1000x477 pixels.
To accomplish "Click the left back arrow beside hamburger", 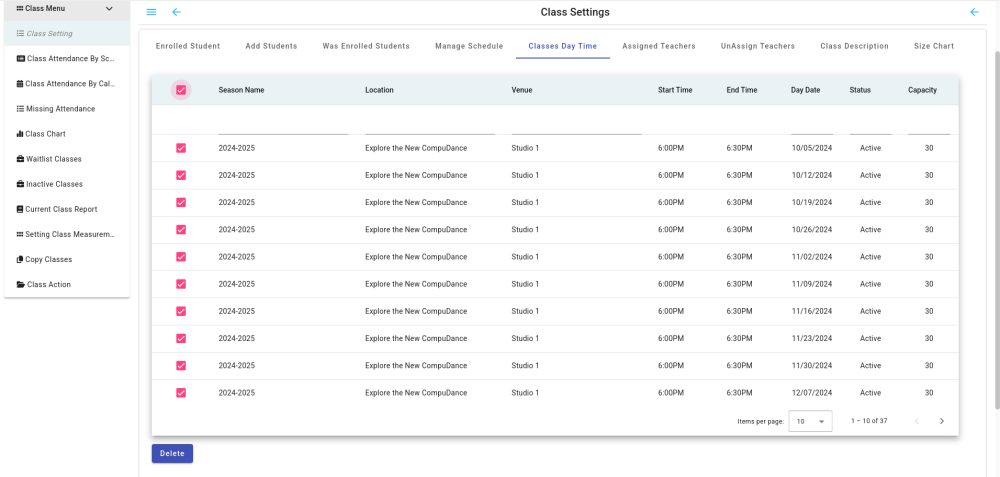I will tap(177, 12).
